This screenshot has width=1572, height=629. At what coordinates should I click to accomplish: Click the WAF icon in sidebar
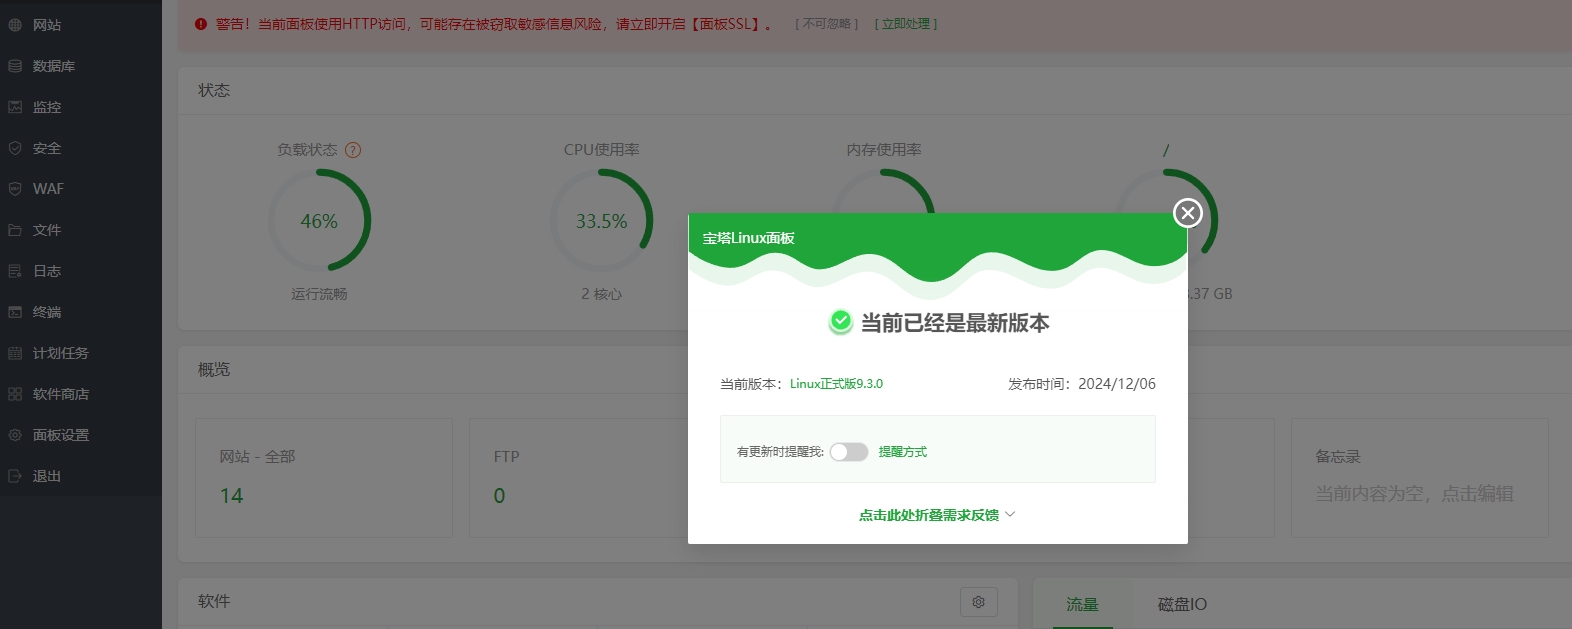[x=15, y=189]
